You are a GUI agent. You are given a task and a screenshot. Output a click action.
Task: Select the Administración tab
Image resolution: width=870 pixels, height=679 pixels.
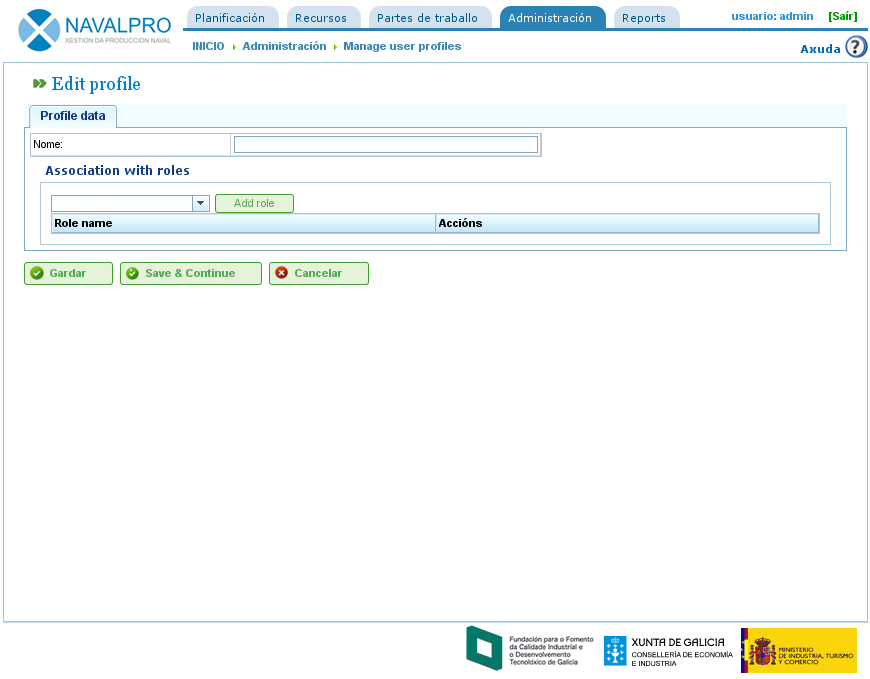550,18
